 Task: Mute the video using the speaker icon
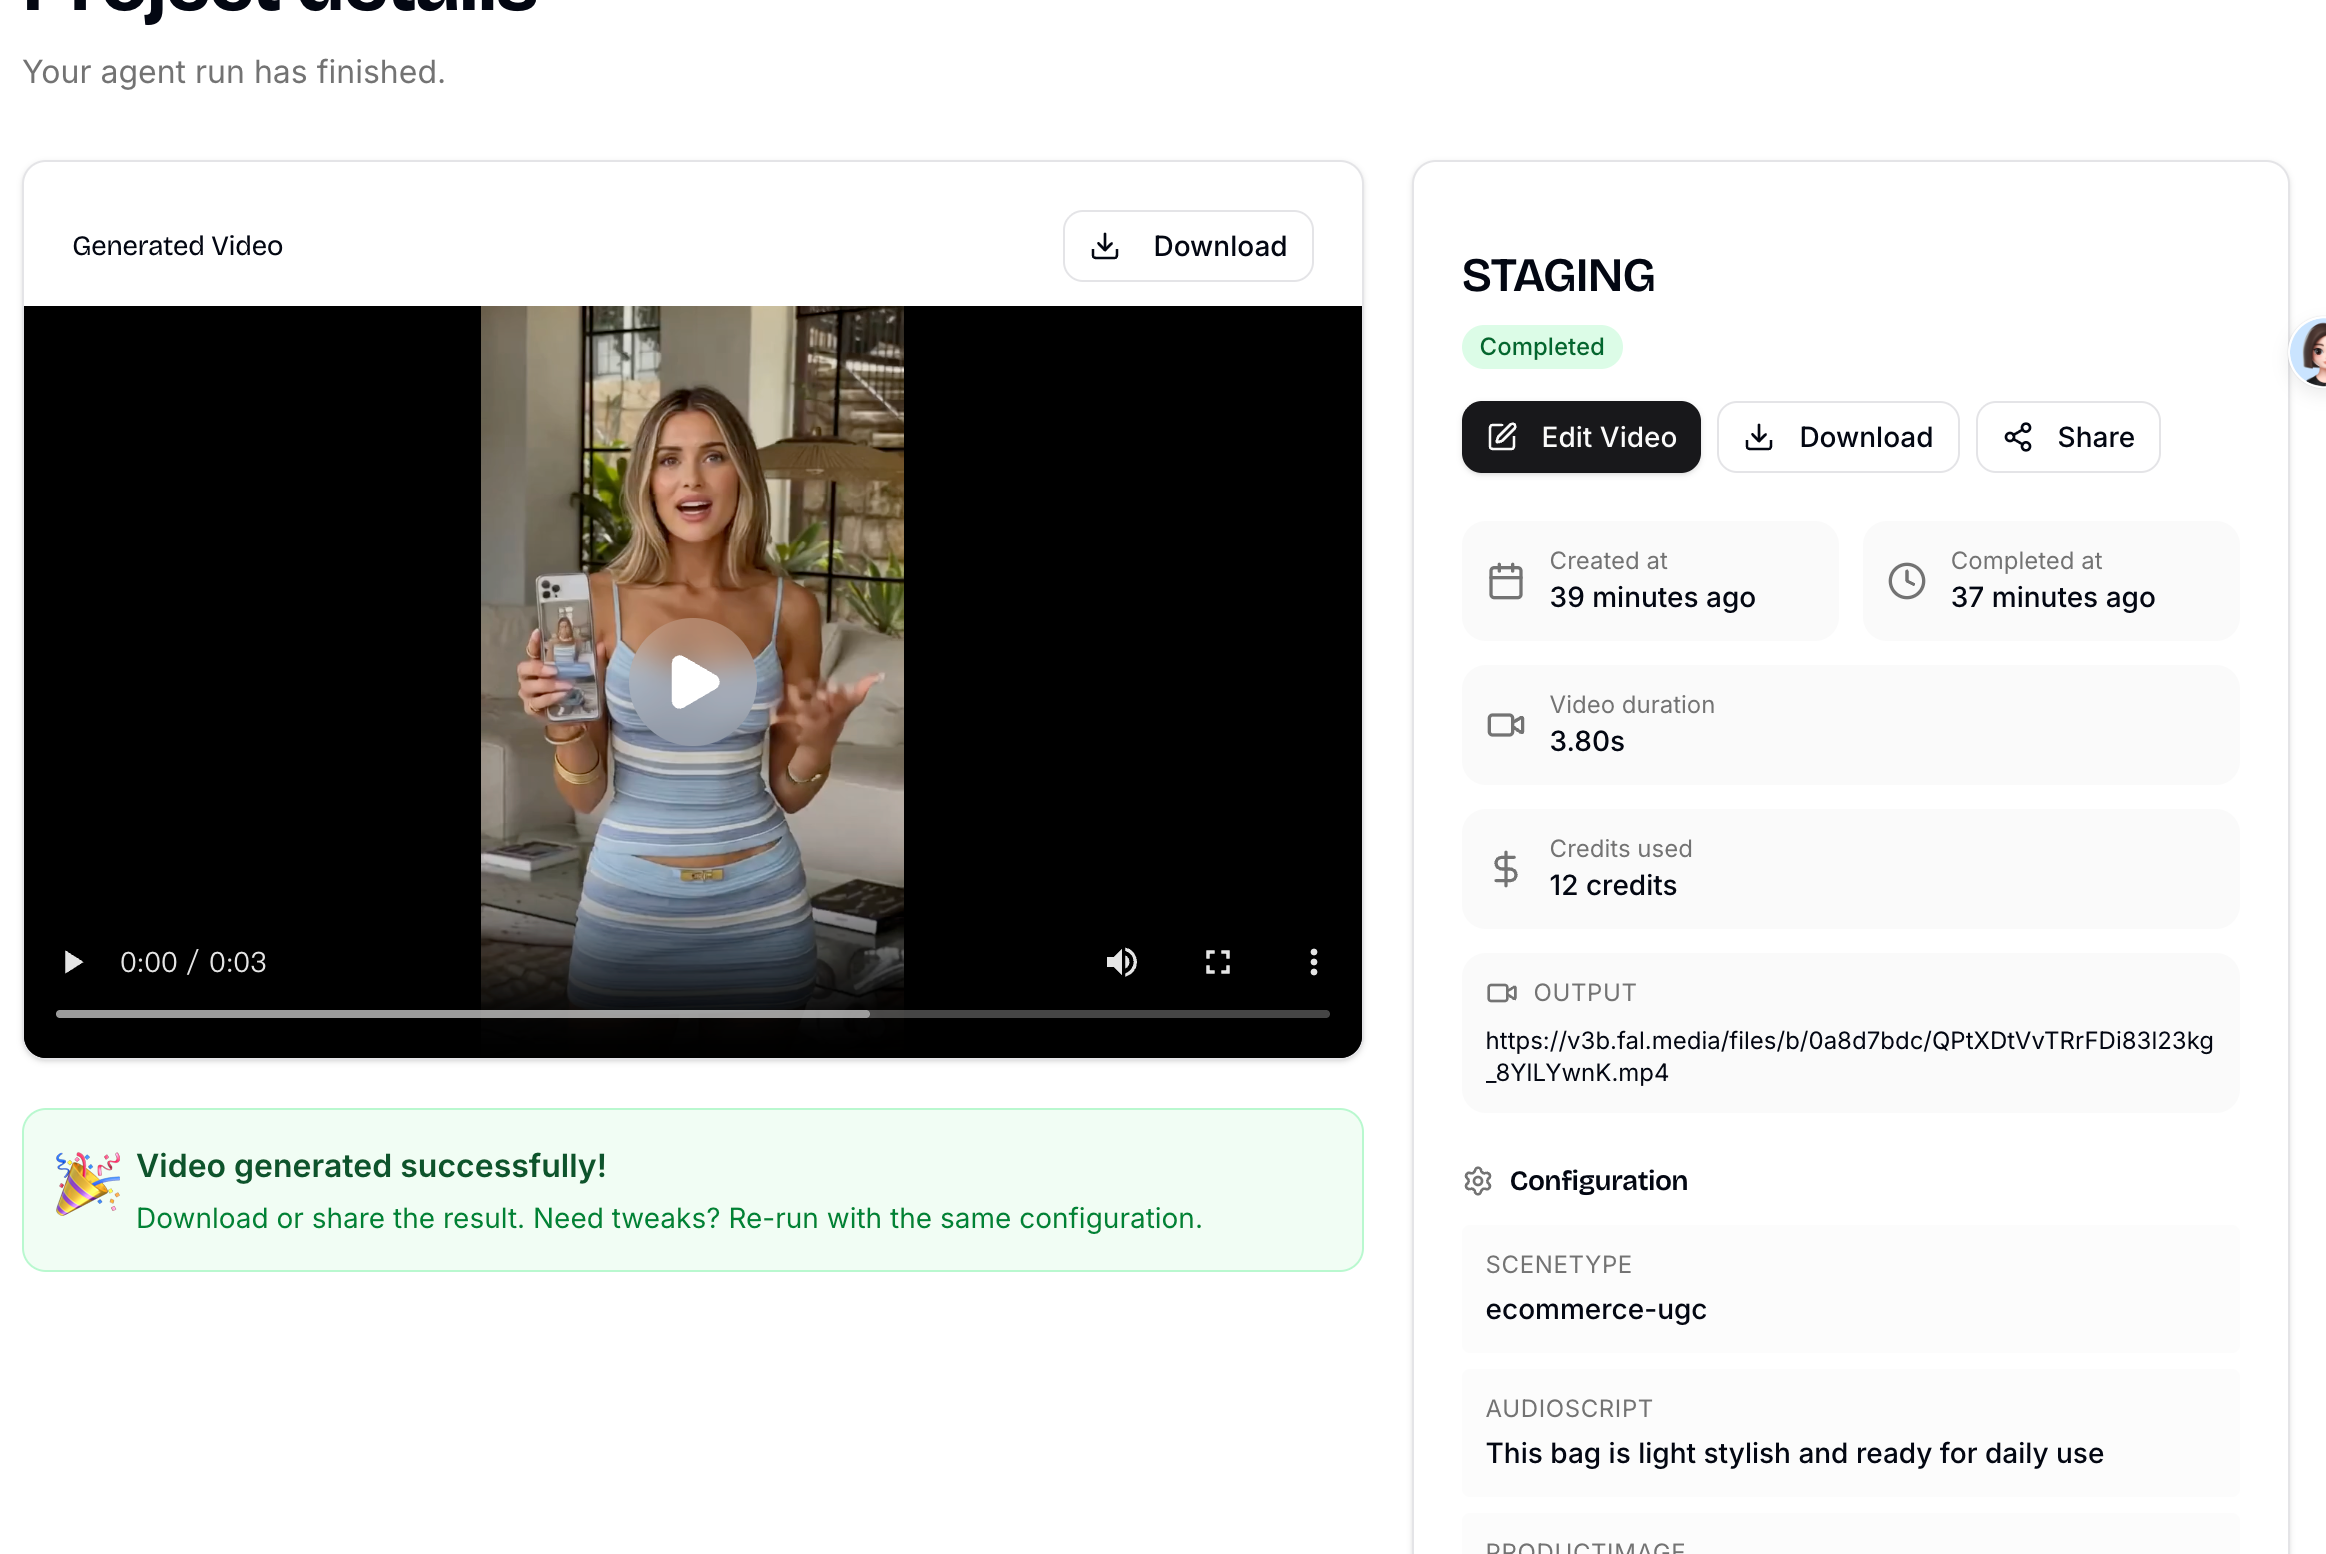[1121, 962]
